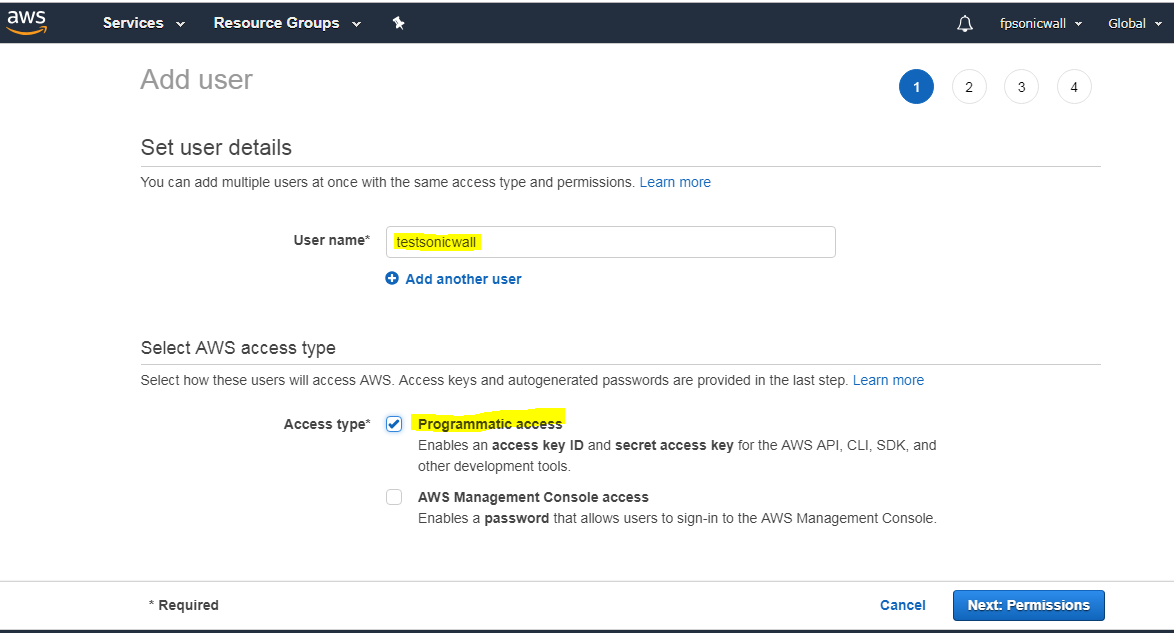Go to wizard step 1 circle

[916, 87]
